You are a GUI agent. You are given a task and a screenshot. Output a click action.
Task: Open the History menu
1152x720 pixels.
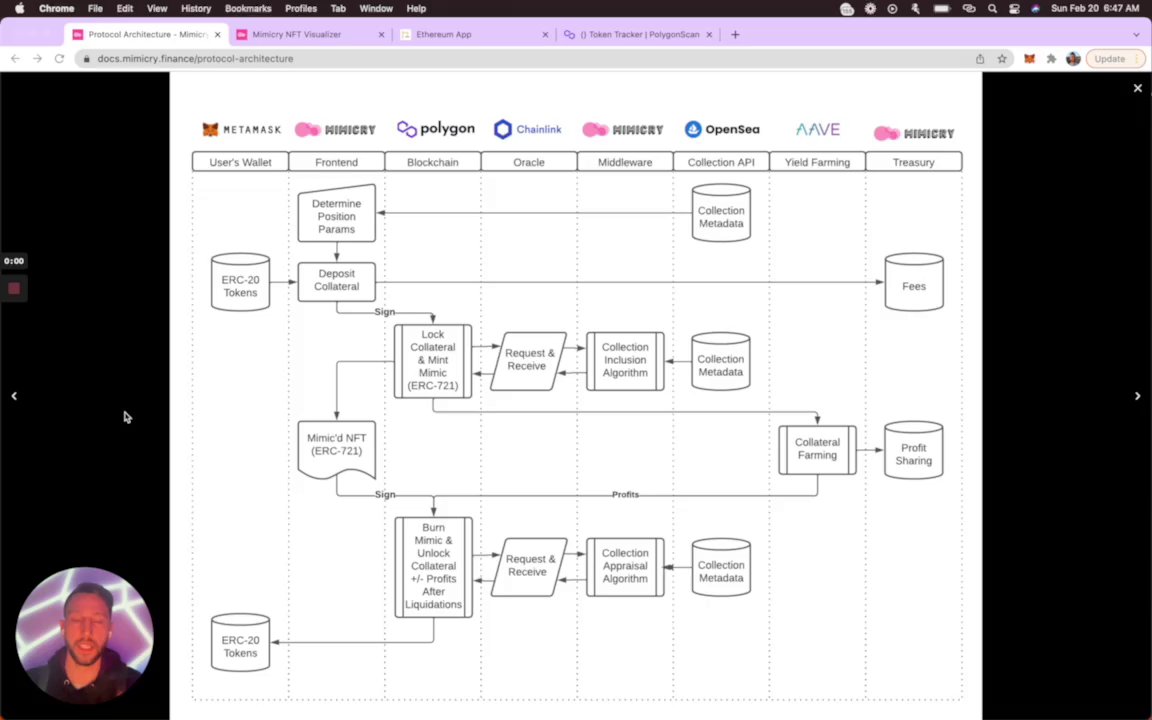point(195,9)
